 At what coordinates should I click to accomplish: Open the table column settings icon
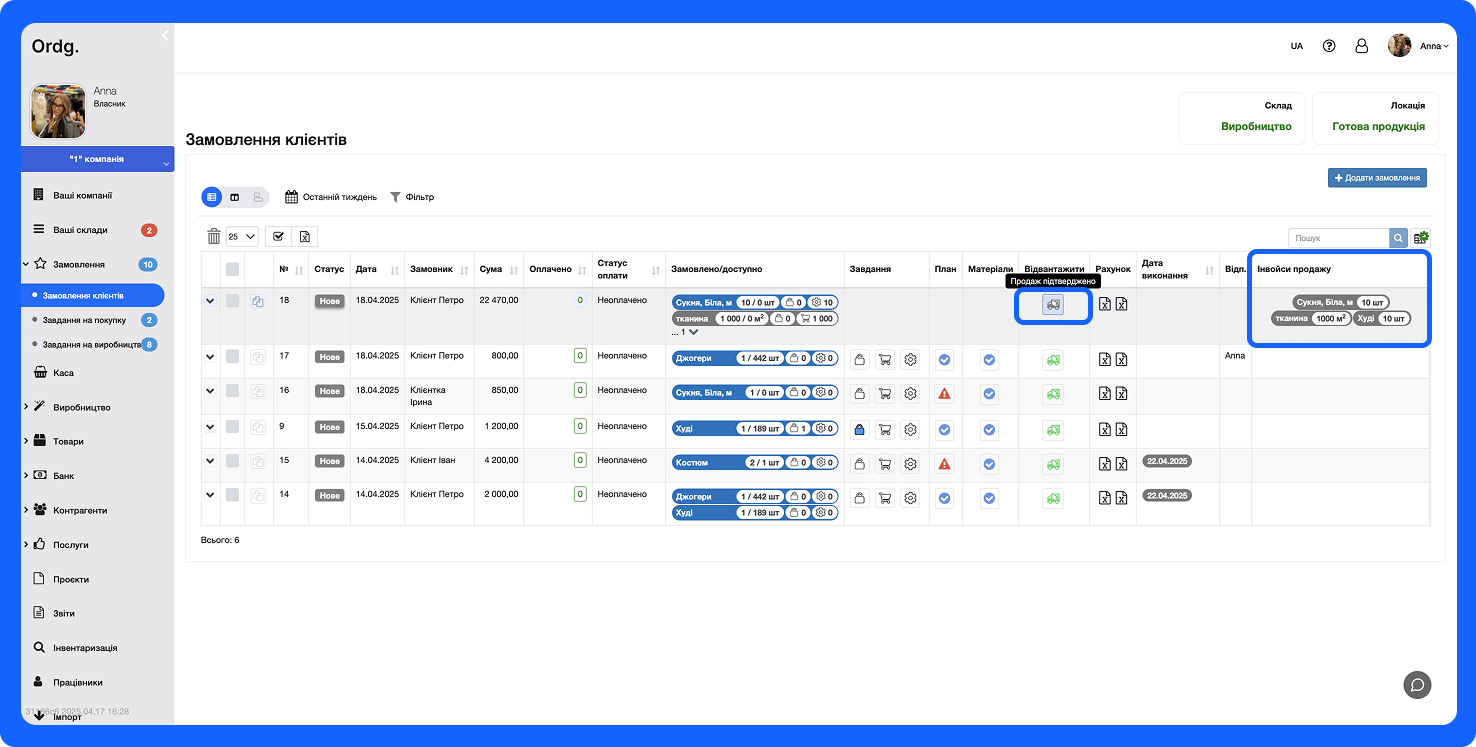[1421, 238]
